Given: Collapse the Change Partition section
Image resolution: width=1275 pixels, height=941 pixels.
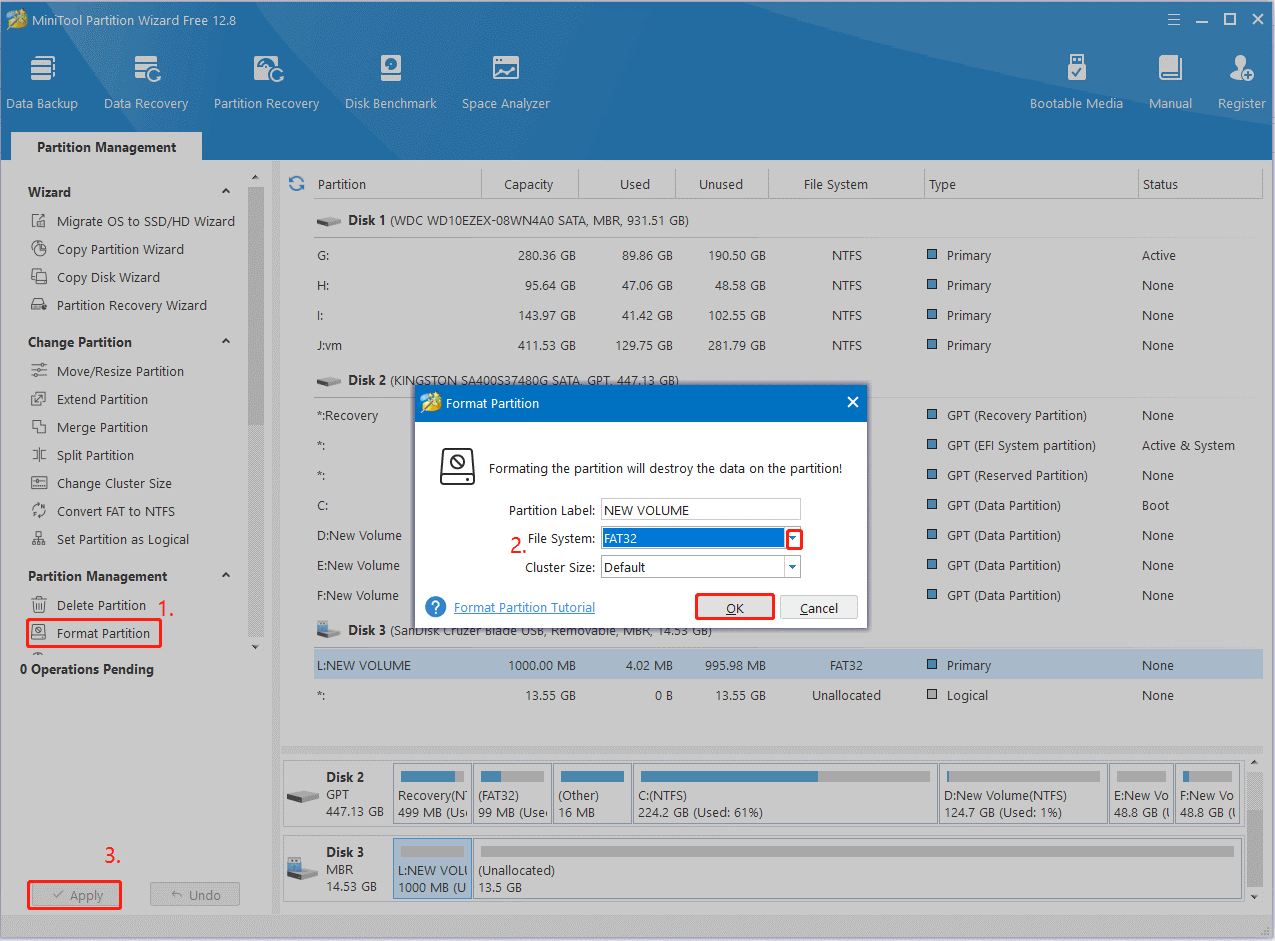Looking at the screenshot, I should pos(226,342).
